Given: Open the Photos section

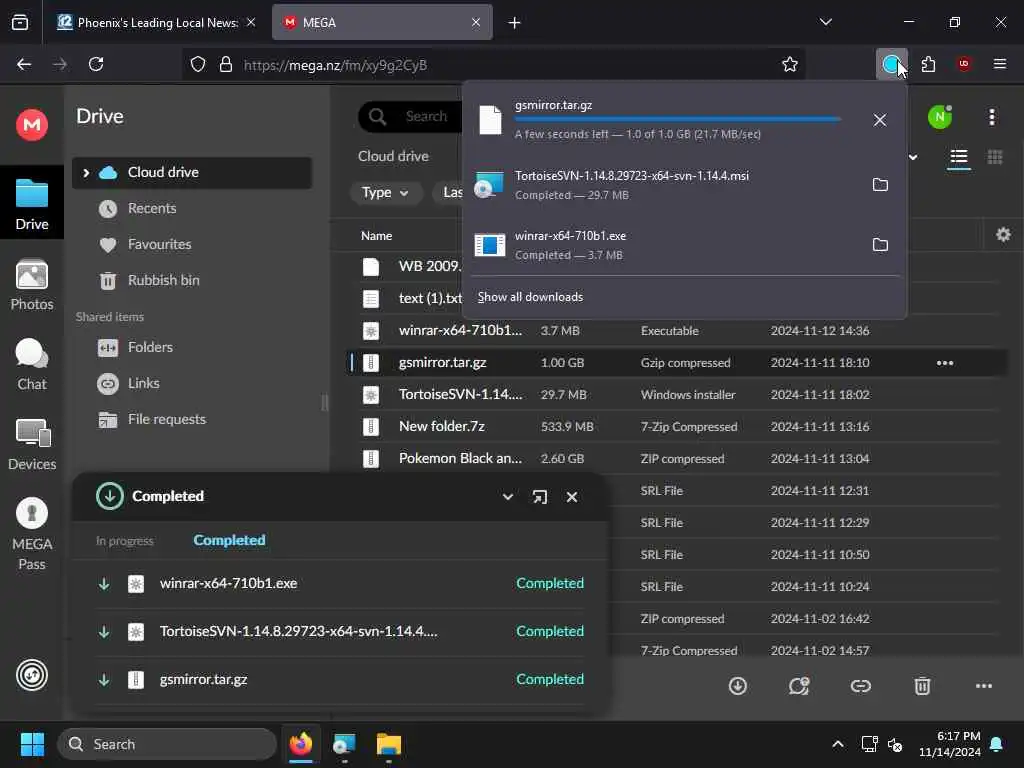Looking at the screenshot, I should 31,284.
